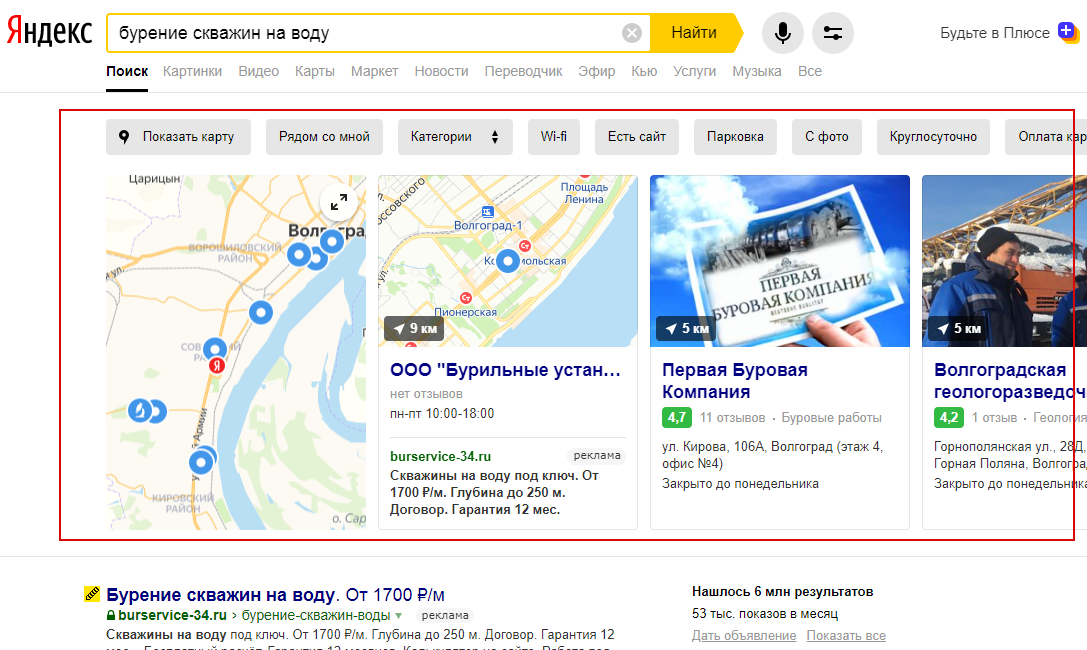Click the yellow ruler favicon of burservice-34.ru
1087x650 pixels.
pyautogui.click(x=92, y=594)
